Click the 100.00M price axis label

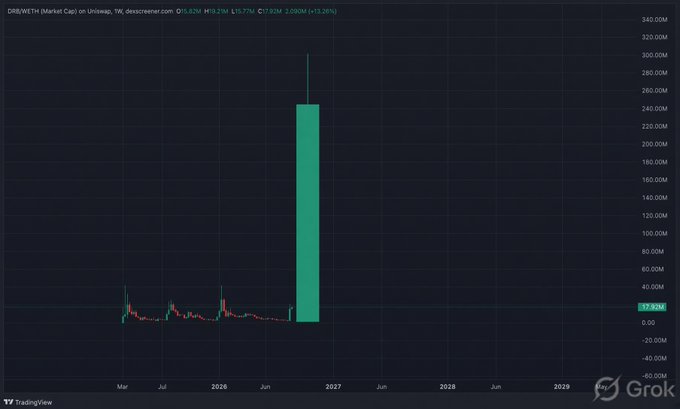(654, 233)
